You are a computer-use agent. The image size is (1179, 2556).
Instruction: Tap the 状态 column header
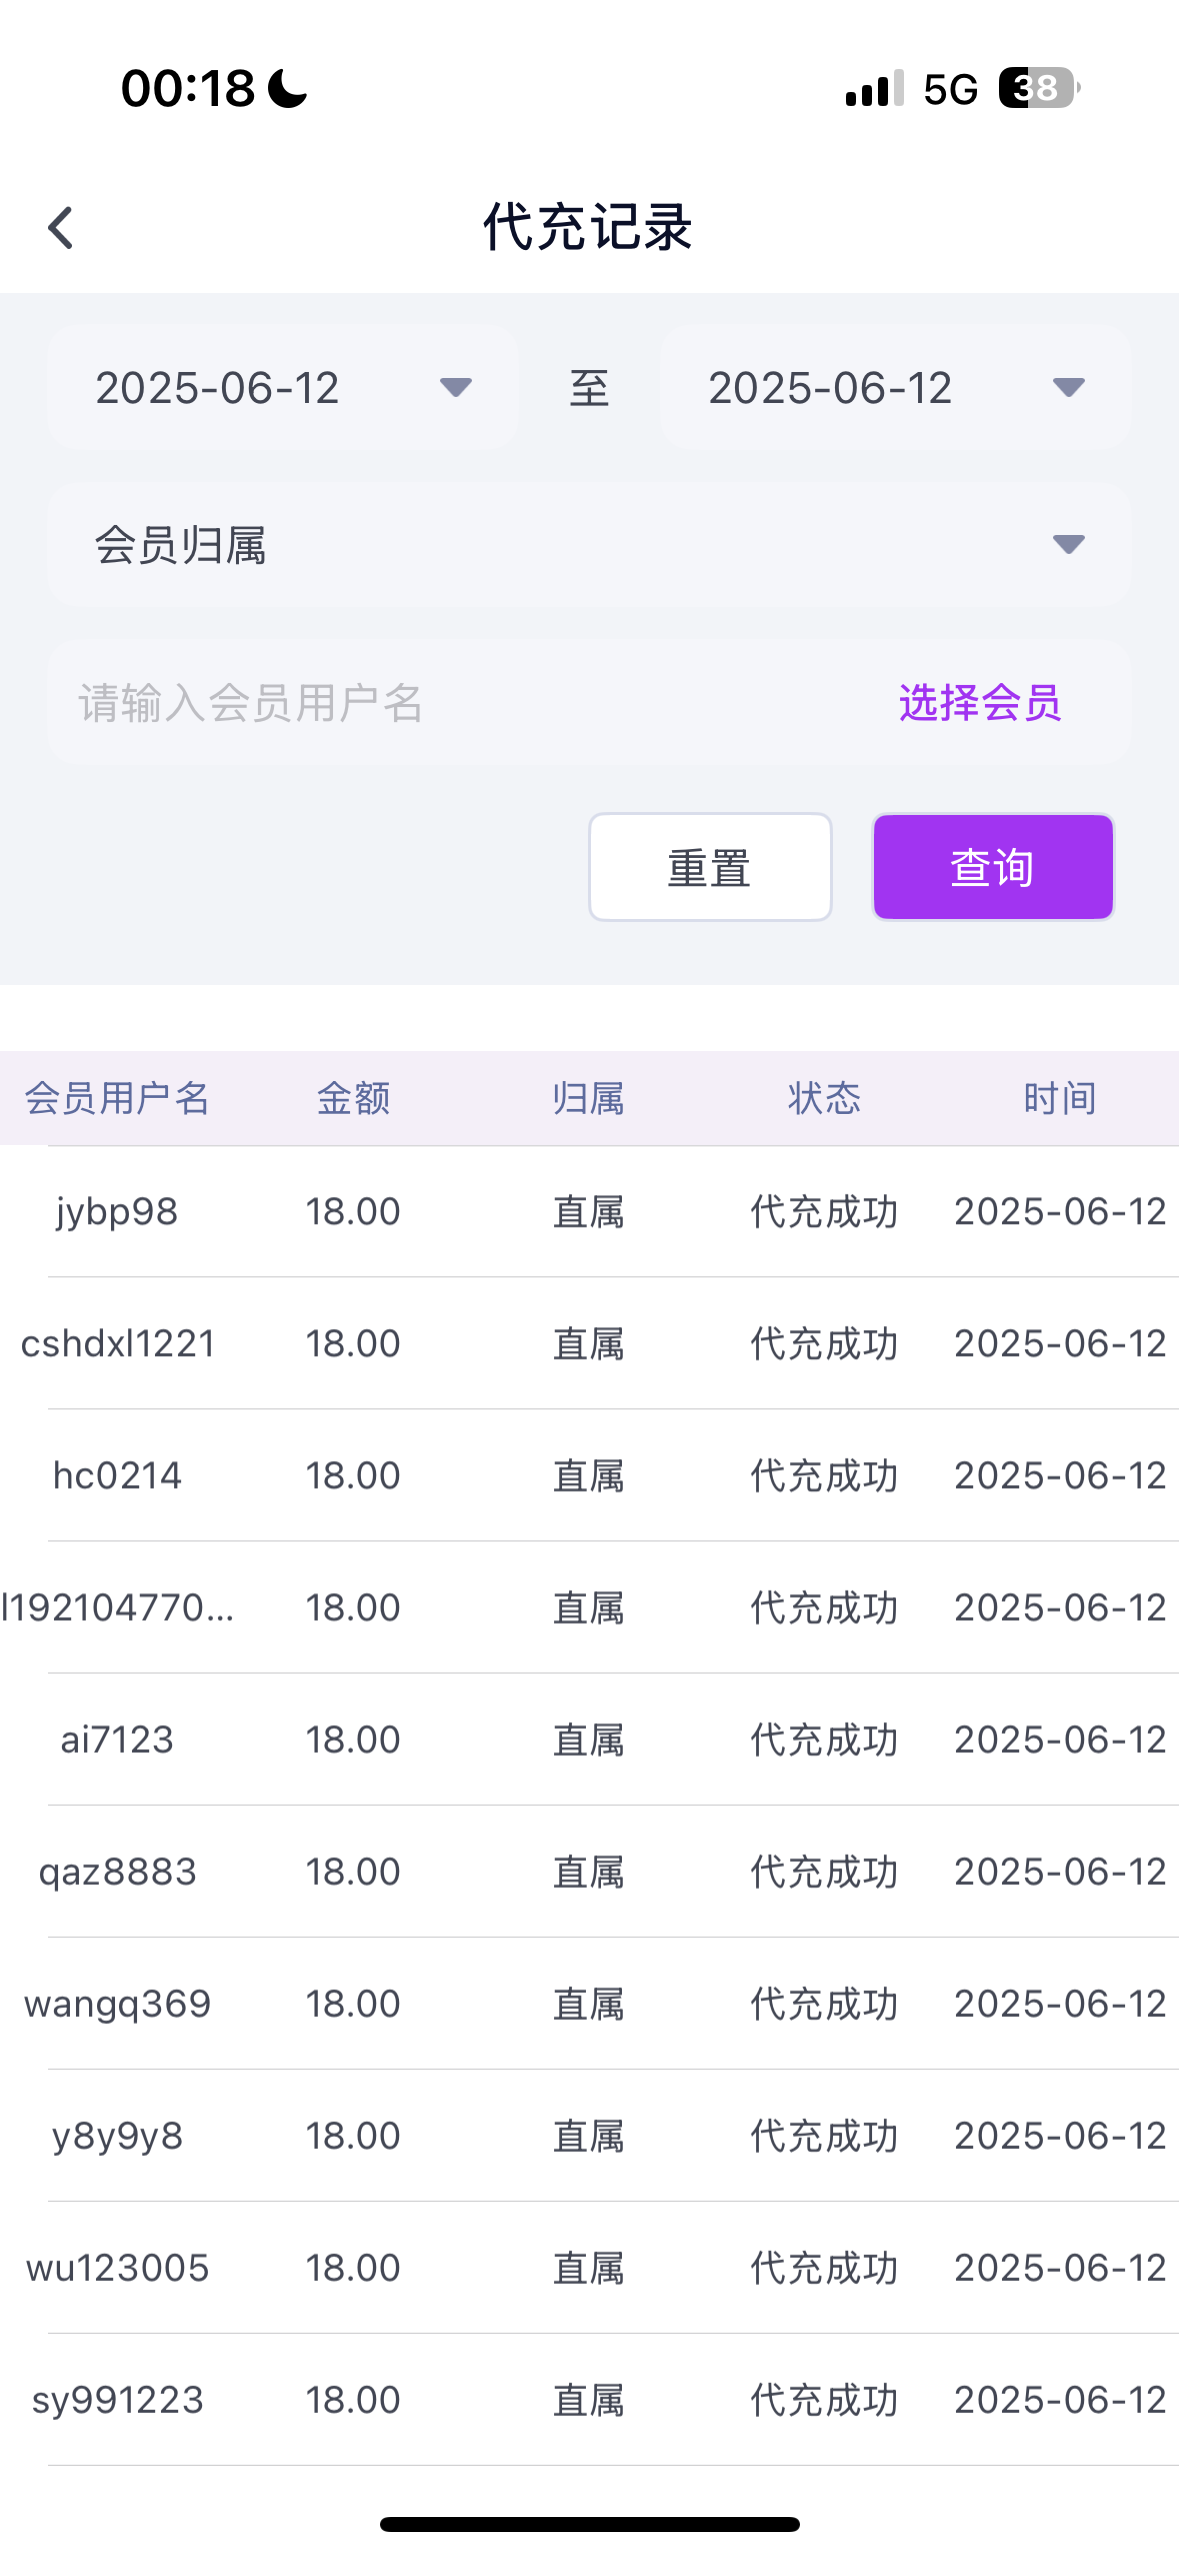click(824, 1098)
